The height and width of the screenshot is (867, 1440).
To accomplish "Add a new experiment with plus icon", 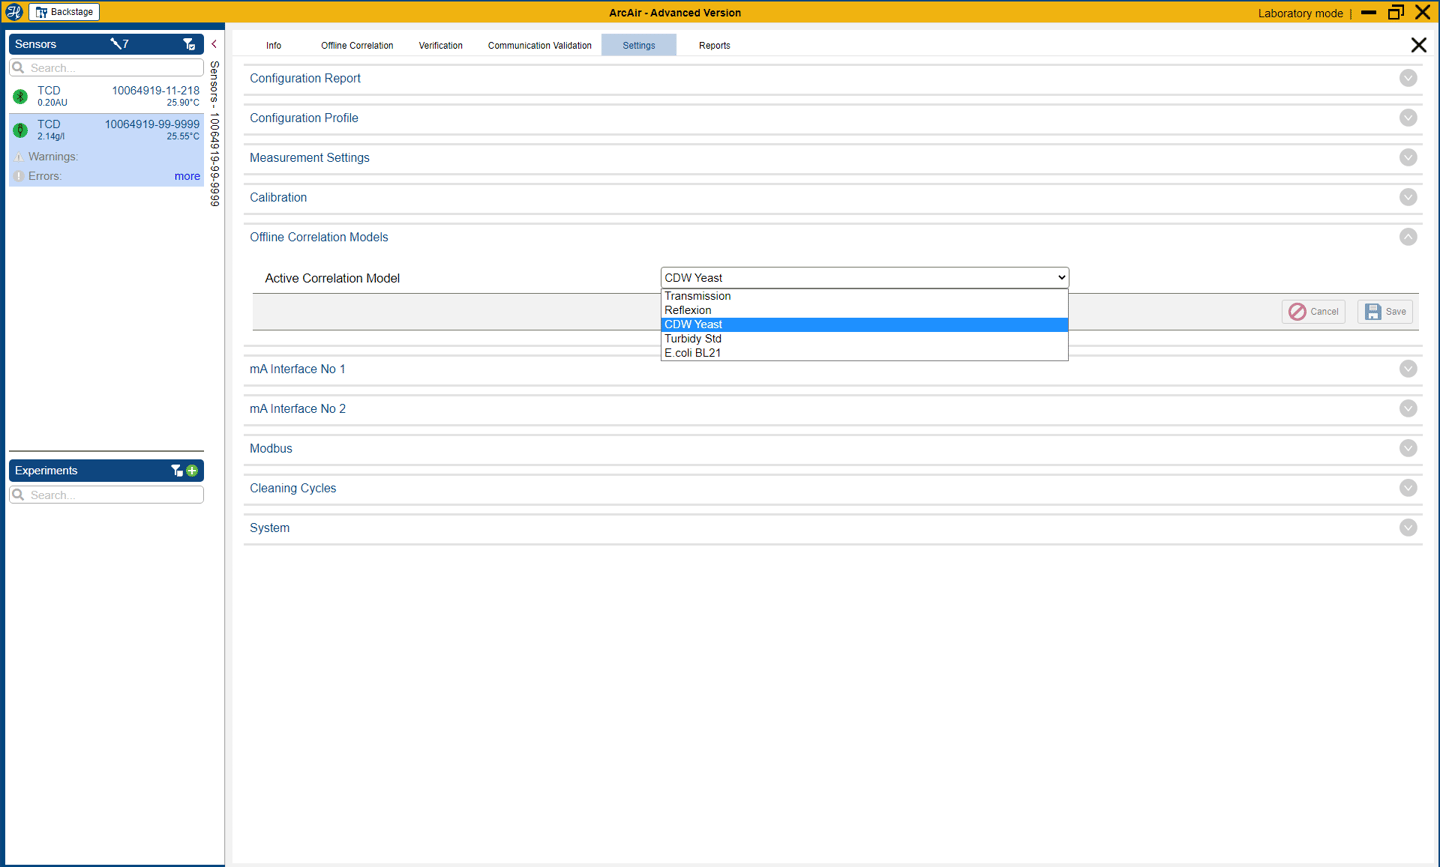I will [x=192, y=470].
